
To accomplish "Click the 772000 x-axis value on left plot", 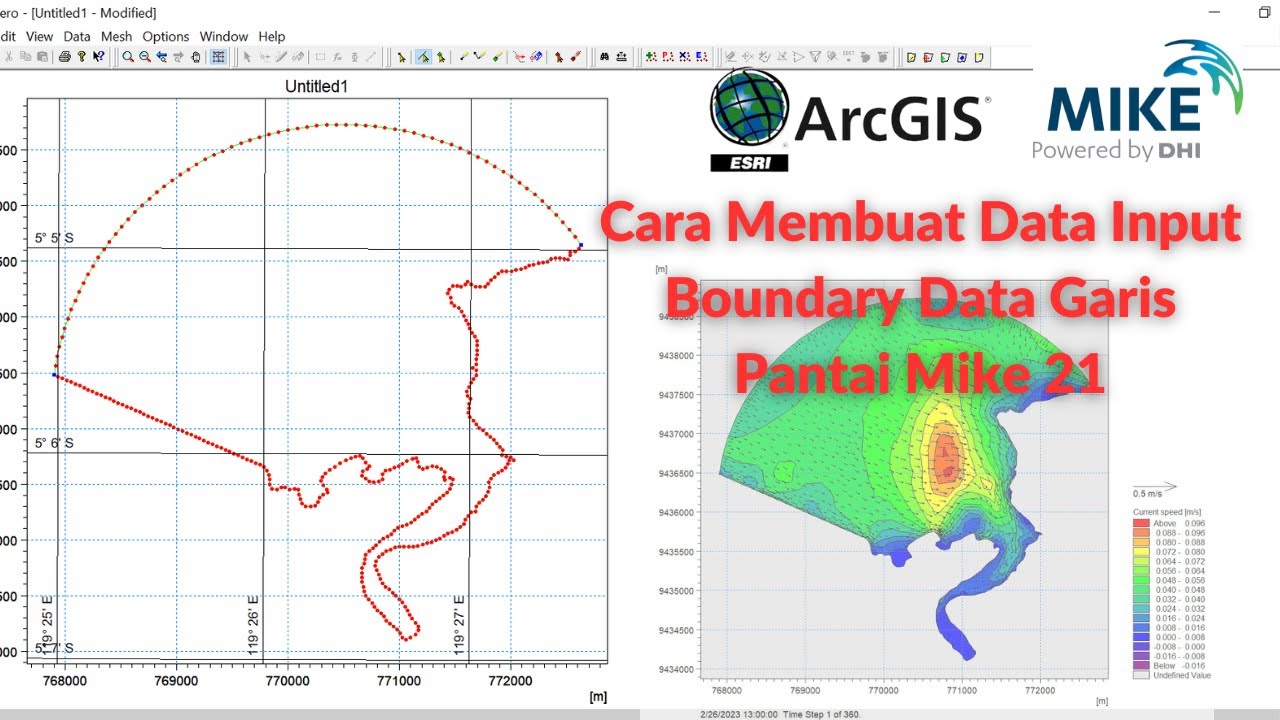I will pos(511,682).
